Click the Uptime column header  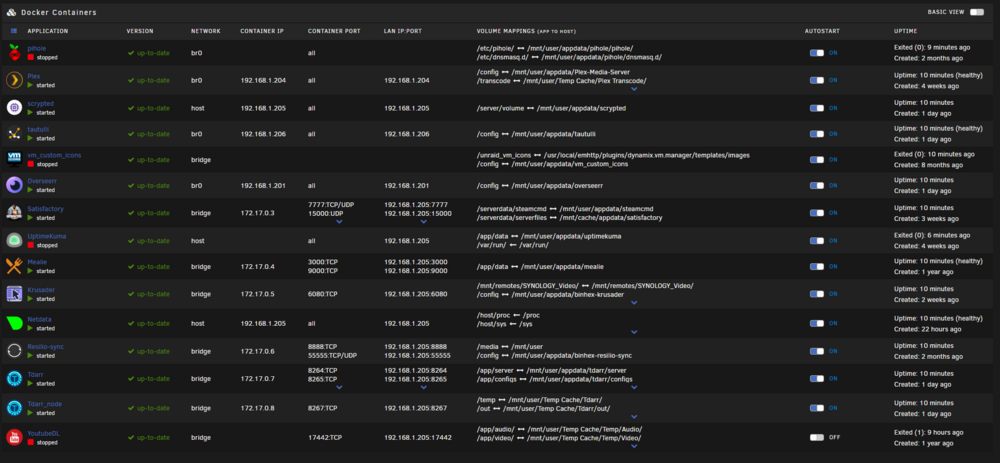click(x=906, y=31)
